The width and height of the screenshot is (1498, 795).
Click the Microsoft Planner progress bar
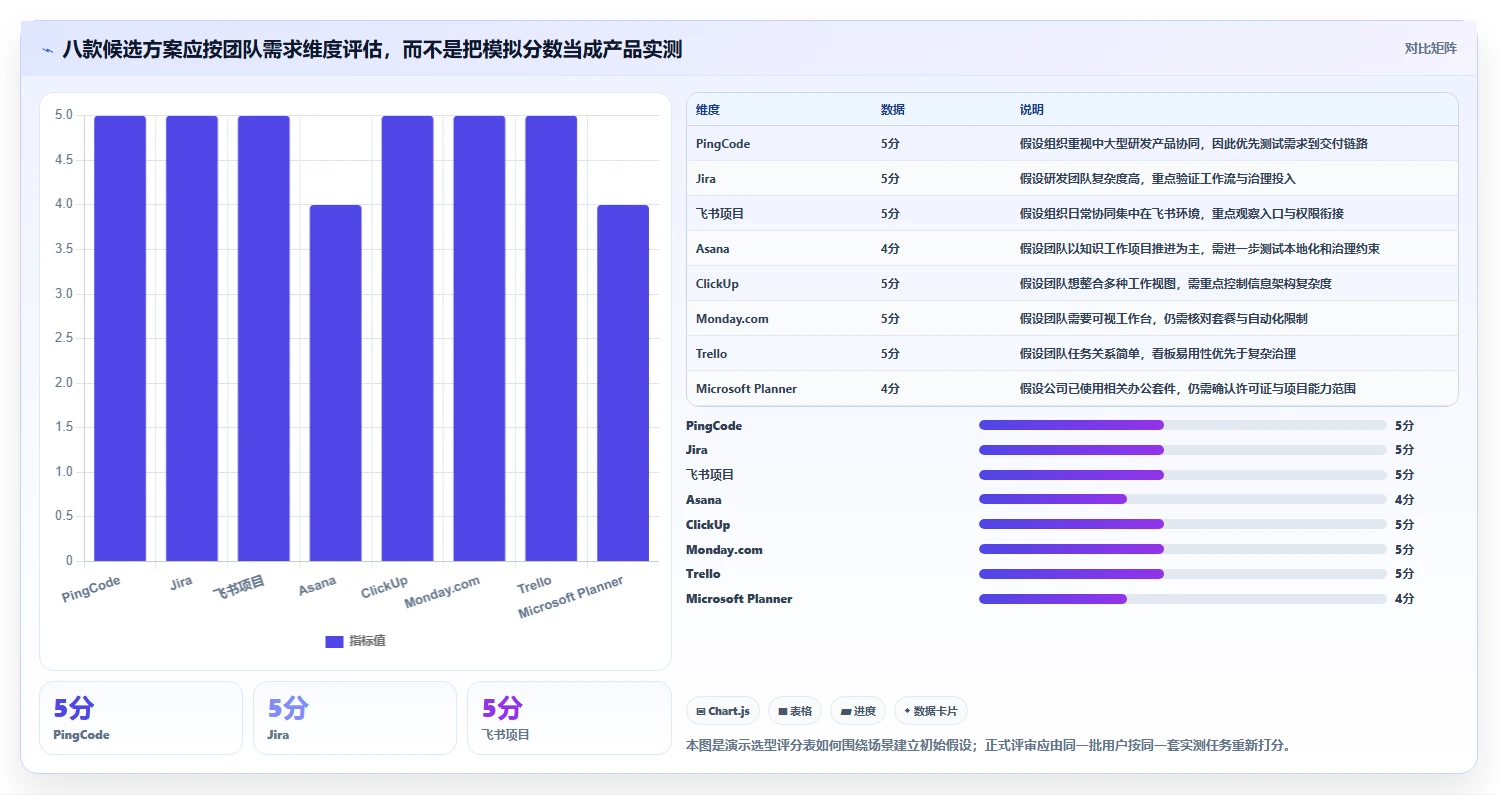tap(1183, 599)
